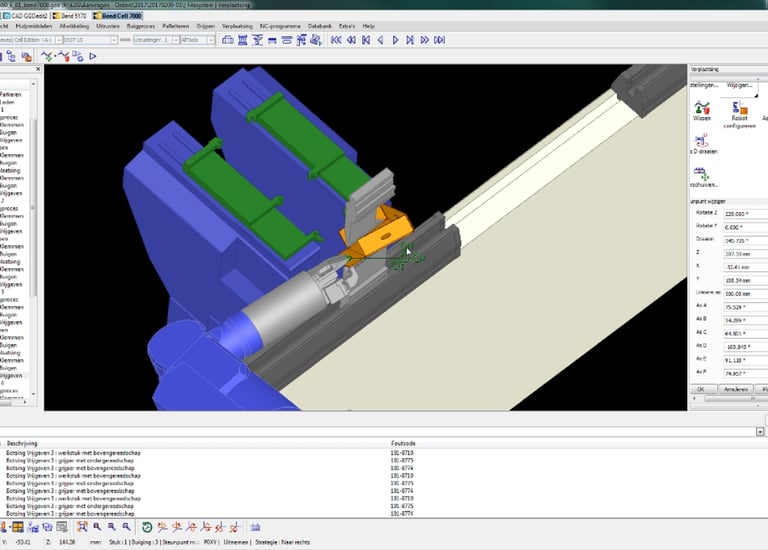
Task: Click the Instellingen... button in right panel
Action: (704, 85)
